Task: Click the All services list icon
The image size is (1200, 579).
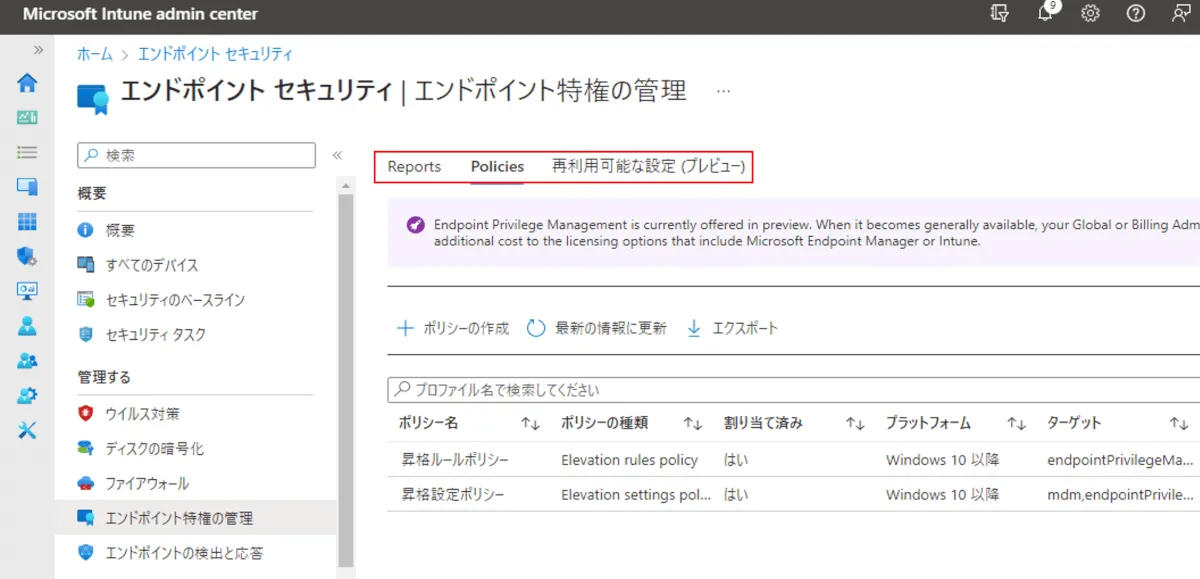Action: pos(27,152)
